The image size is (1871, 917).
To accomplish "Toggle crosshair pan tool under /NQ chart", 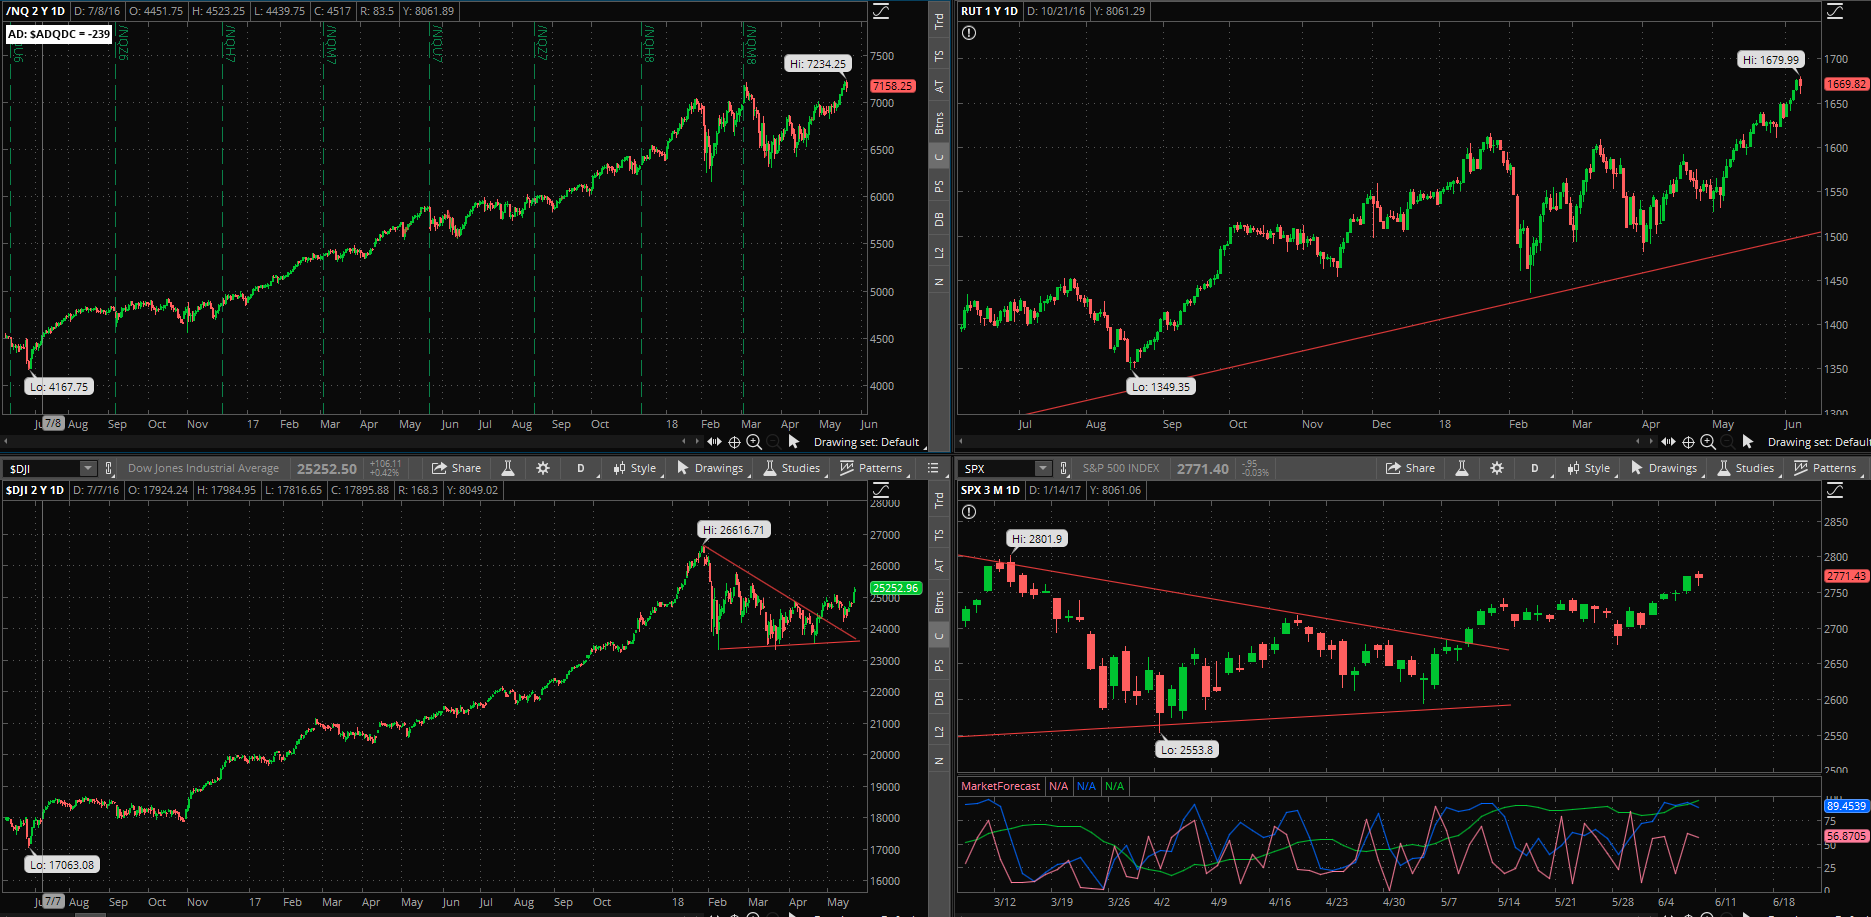I will click(734, 442).
